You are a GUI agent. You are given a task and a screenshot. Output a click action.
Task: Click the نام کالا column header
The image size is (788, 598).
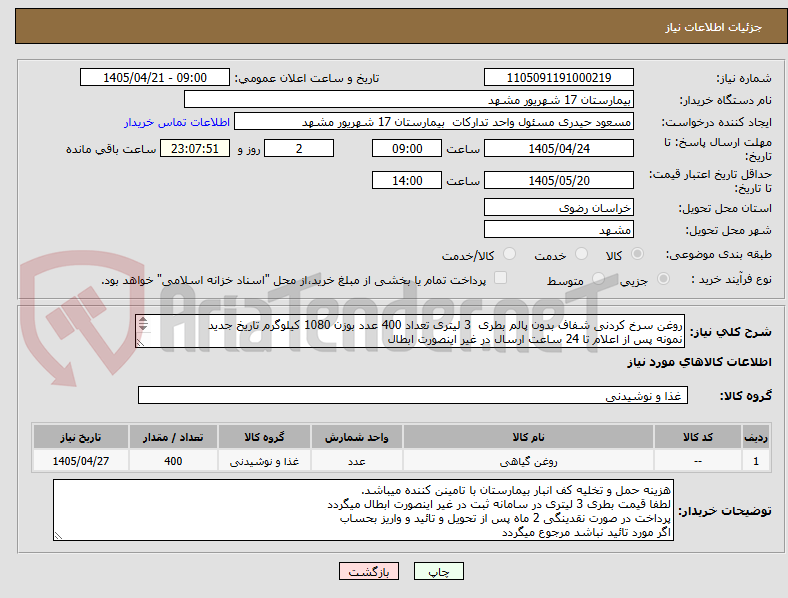click(528, 437)
